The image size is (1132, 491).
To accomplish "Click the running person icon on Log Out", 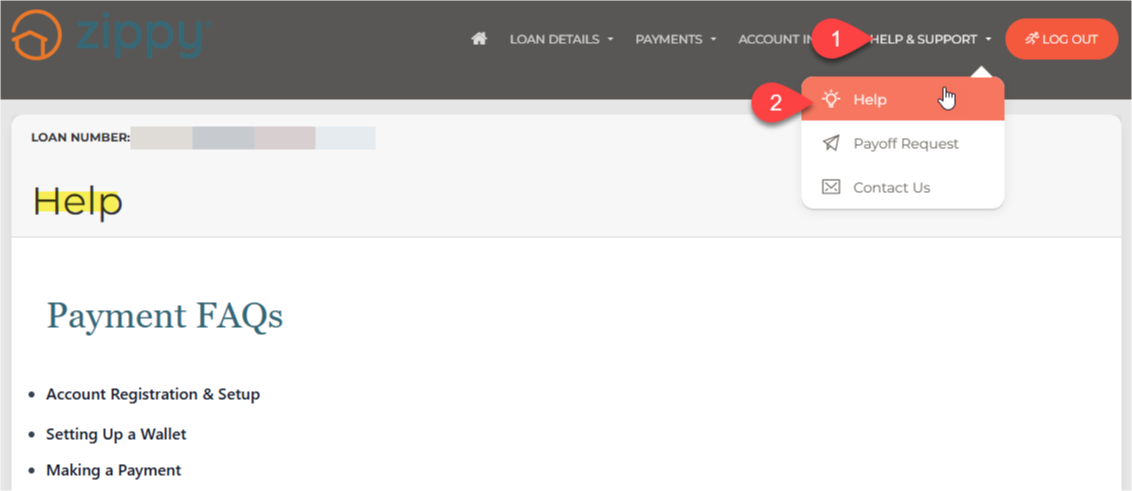I will (1032, 39).
